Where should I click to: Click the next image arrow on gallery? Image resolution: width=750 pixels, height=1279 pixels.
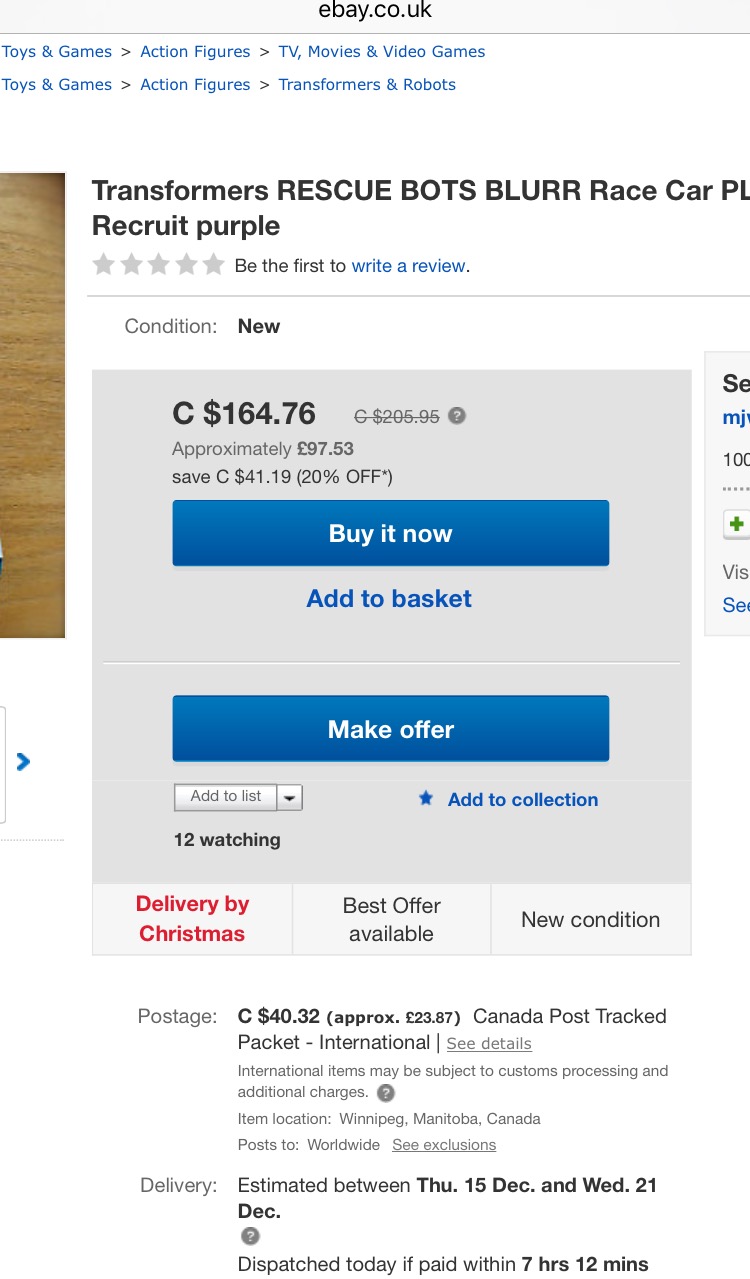pos(23,762)
